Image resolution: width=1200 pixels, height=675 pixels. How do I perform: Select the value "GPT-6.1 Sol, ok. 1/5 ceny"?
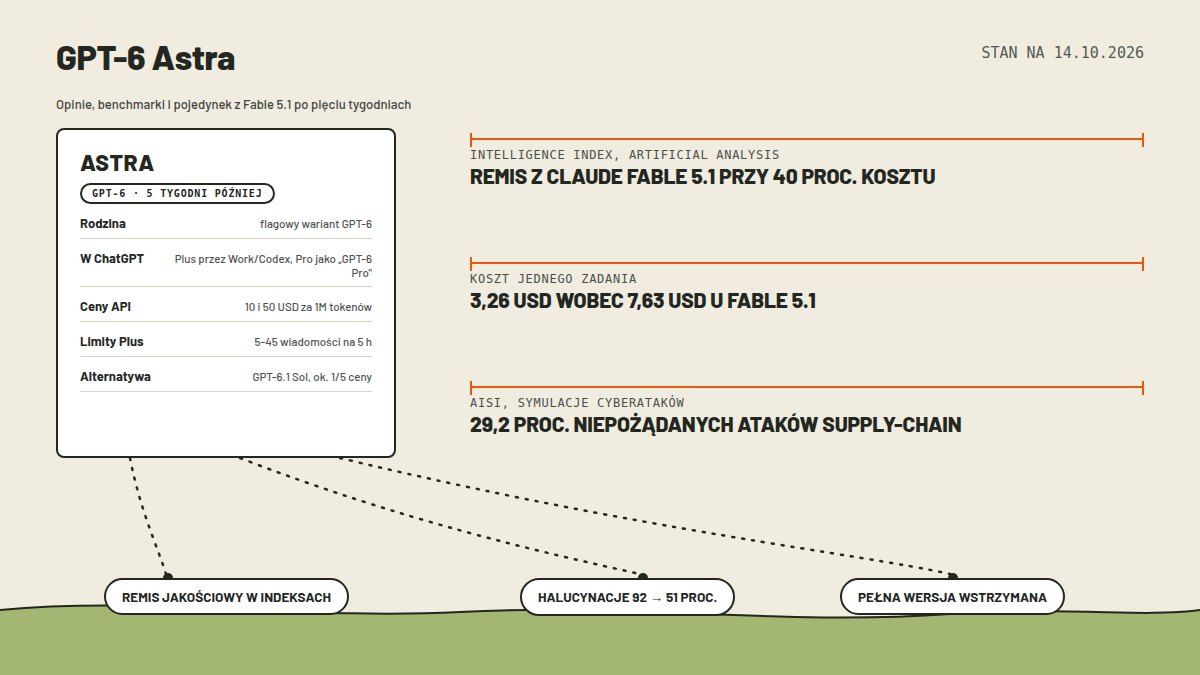point(312,377)
